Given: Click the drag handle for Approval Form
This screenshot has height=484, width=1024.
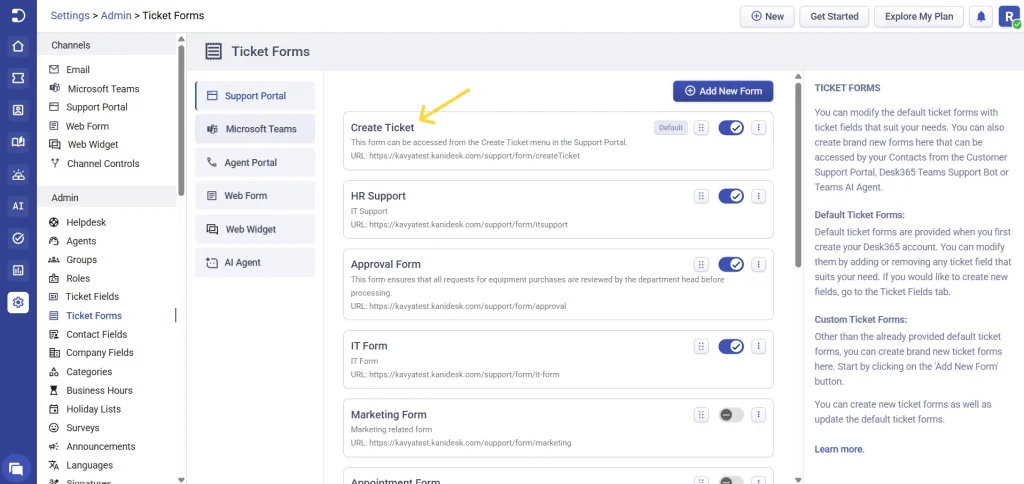Looking at the screenshot, I should [x=701, y=265].
